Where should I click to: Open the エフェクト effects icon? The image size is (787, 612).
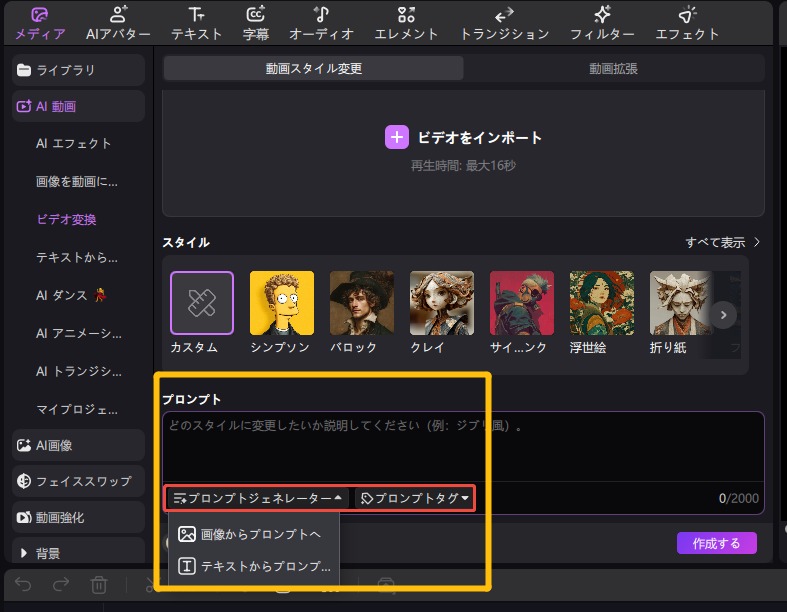pos(687,15)
